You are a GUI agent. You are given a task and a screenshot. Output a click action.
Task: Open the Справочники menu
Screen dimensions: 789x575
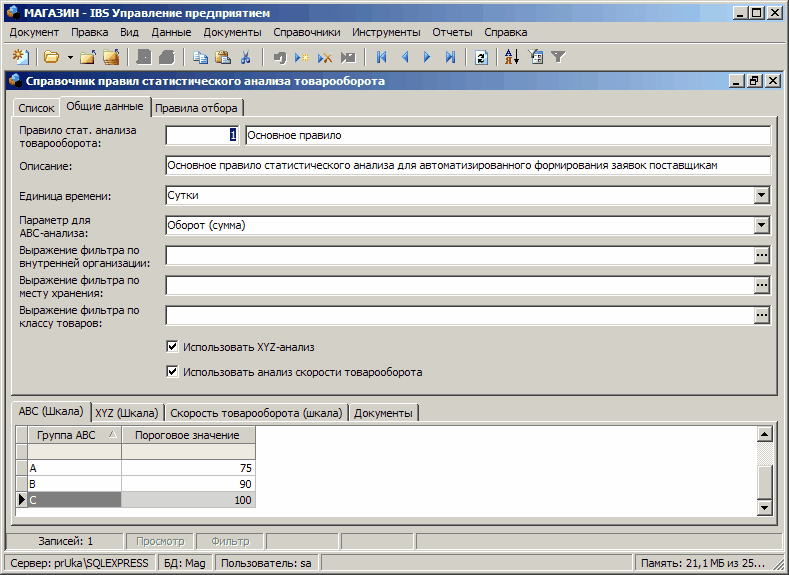pyautogui.click(x=306, y=32)
